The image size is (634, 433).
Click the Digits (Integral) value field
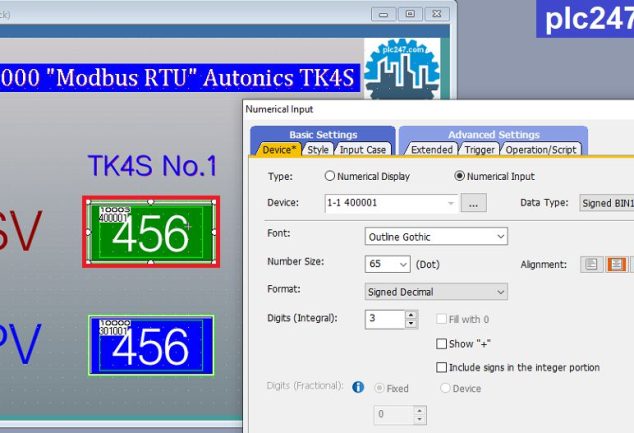(385, 319)
